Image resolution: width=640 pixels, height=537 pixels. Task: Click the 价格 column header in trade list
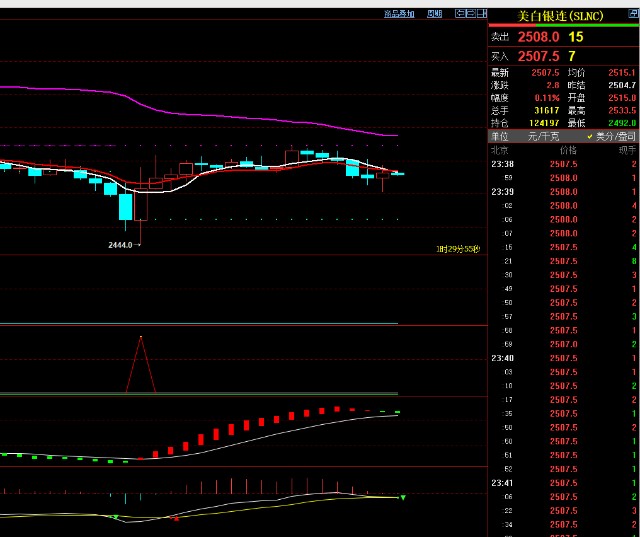point(568,149)
